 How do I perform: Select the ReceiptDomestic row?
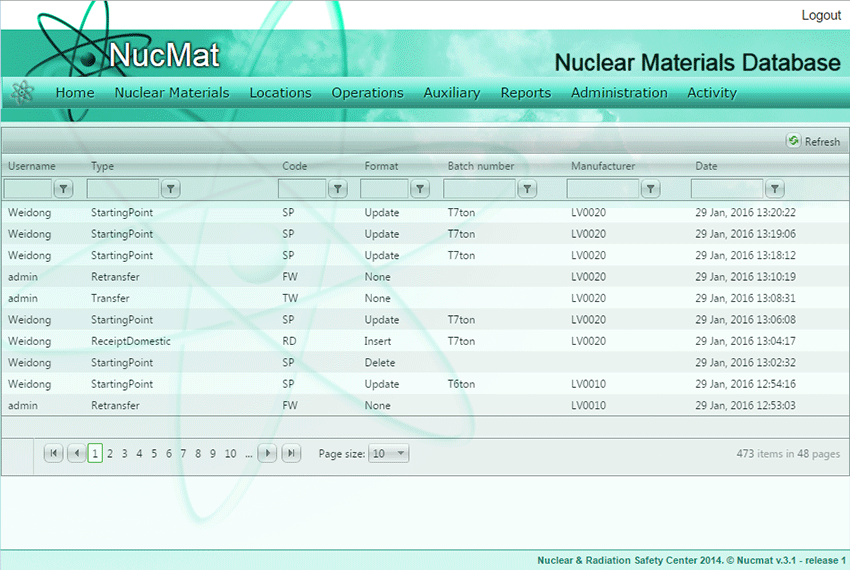[130, 341]
